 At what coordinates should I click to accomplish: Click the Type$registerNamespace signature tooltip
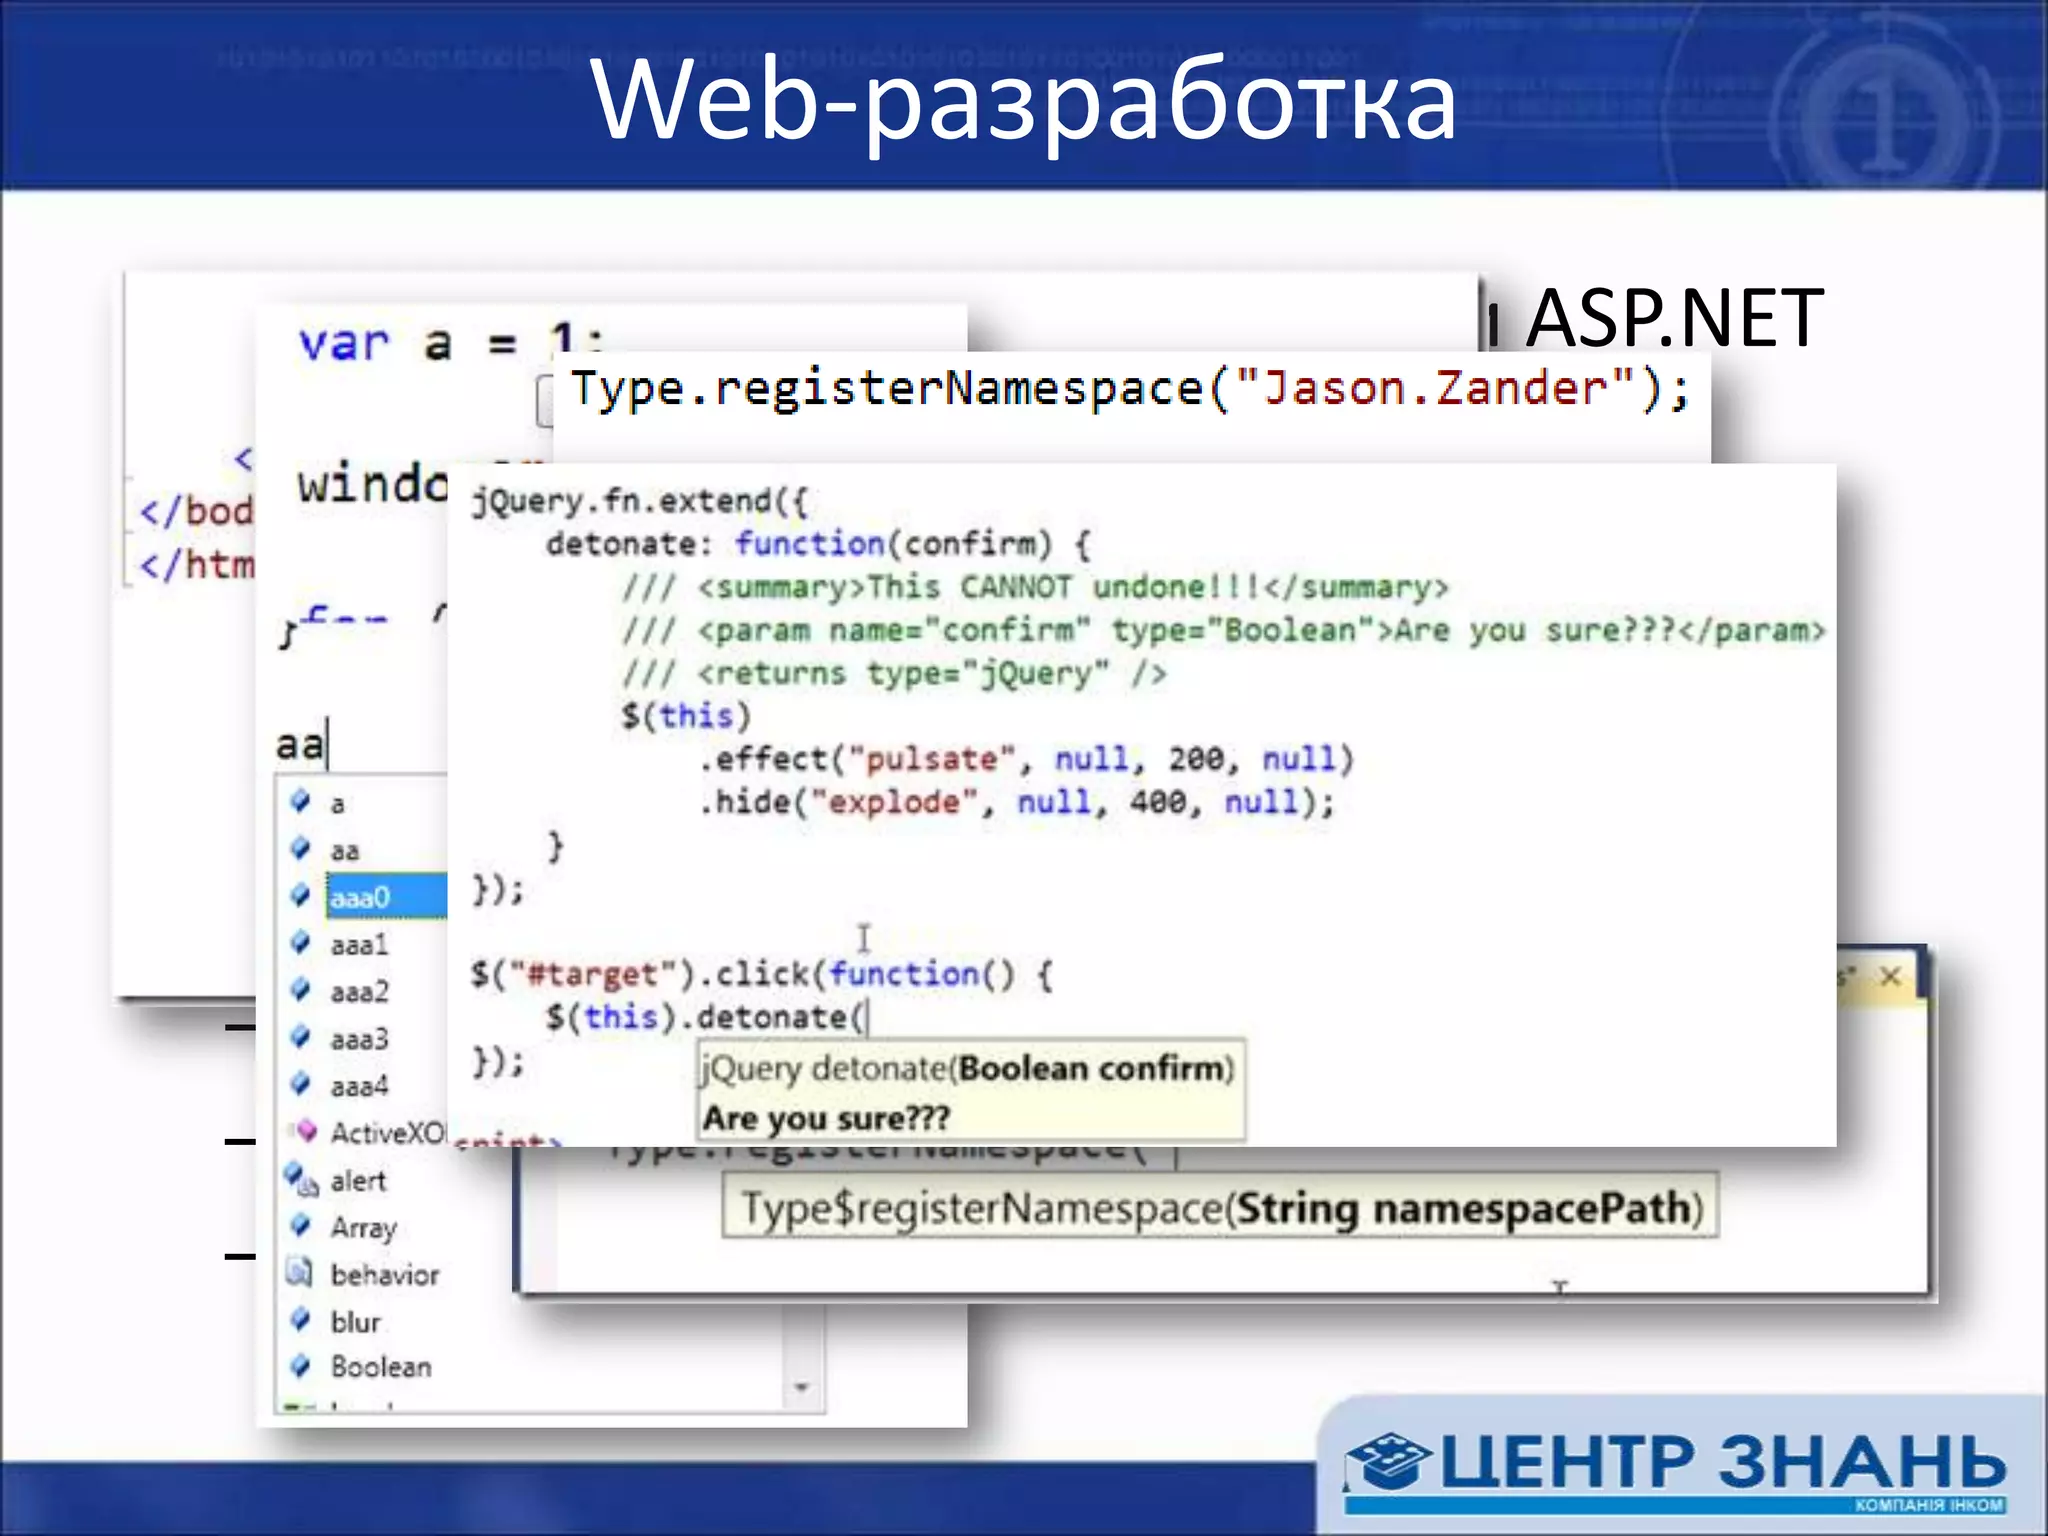coord(1220,1208)
